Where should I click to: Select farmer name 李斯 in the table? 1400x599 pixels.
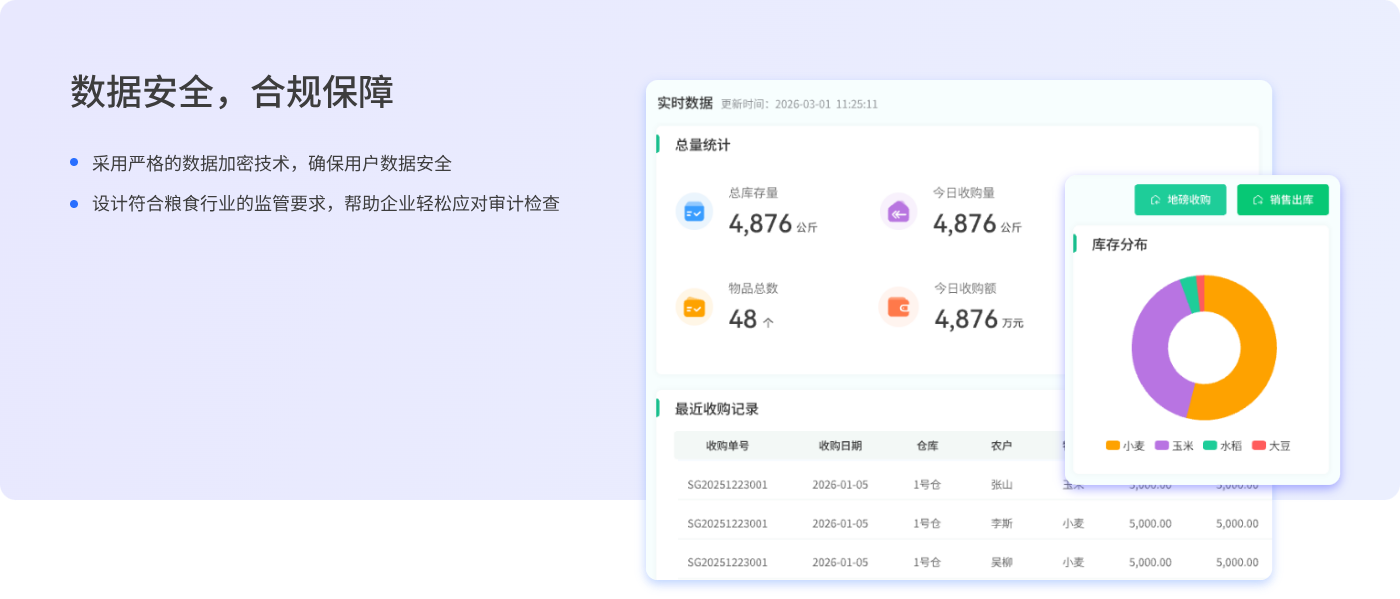click(x=1001, y=523)
